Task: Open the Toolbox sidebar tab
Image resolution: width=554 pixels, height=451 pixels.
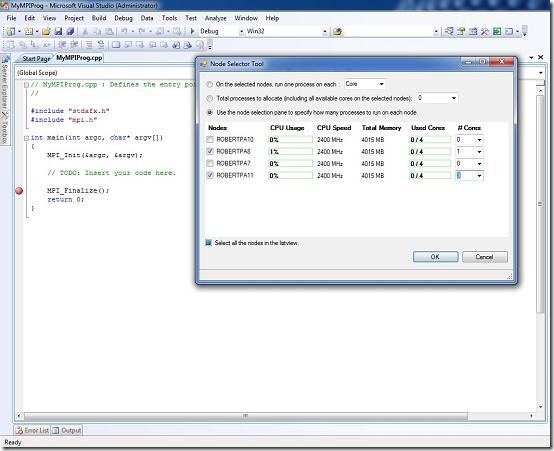Action: [x=5, y=129]
